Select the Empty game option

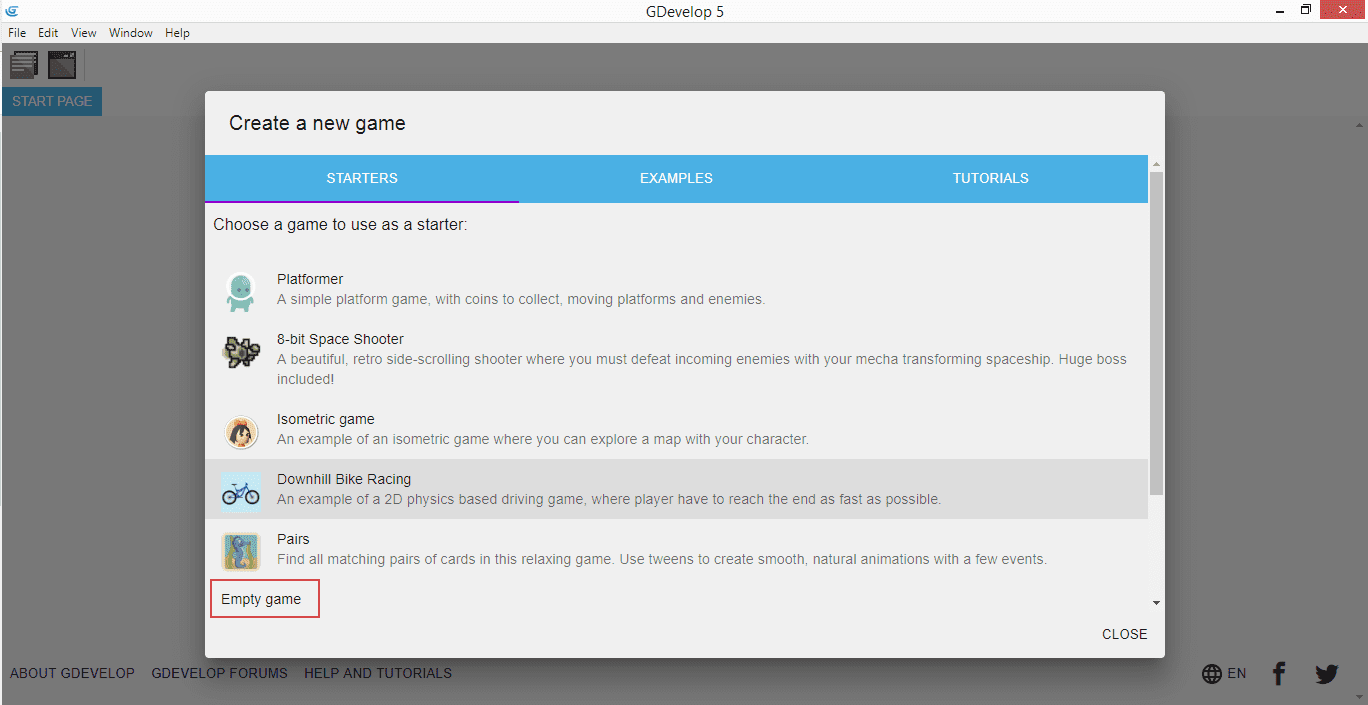pos(262,599)
